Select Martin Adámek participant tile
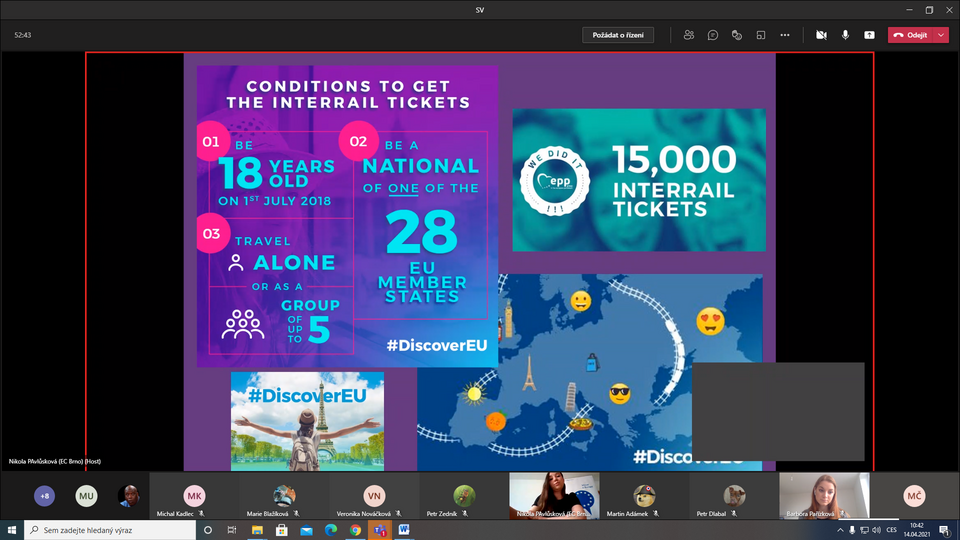The height and width of the screenshot is (540, 960). coord(644,496)
